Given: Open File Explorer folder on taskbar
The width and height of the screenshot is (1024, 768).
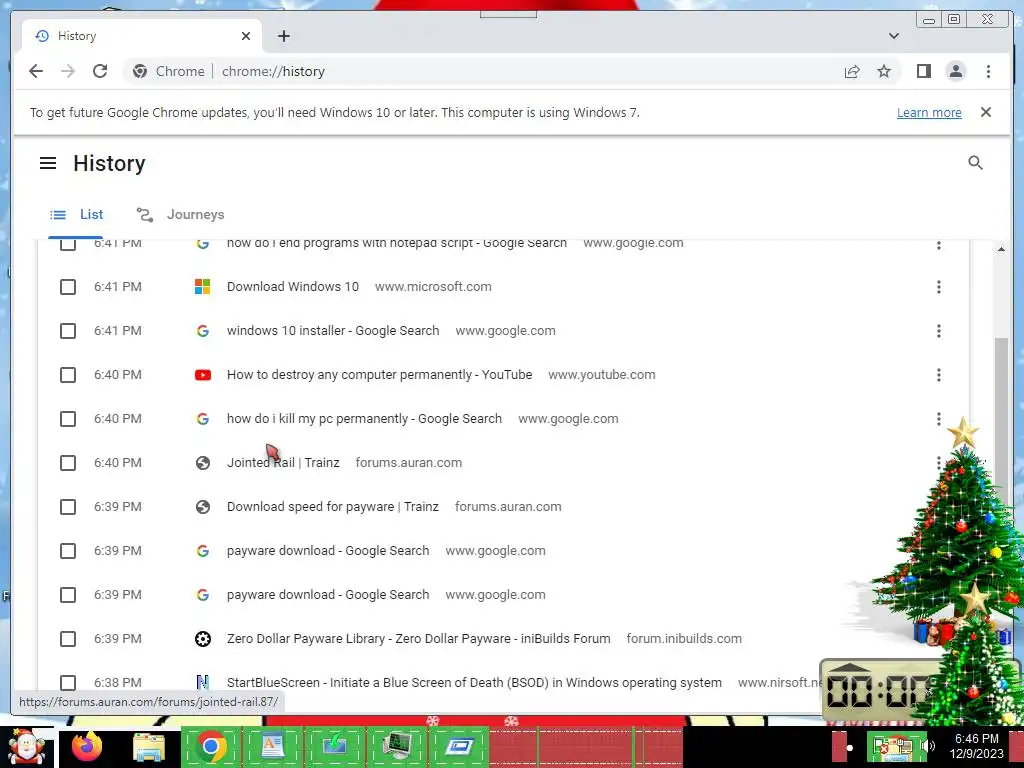Looking at the screenshot, I should tap(149, 748).
